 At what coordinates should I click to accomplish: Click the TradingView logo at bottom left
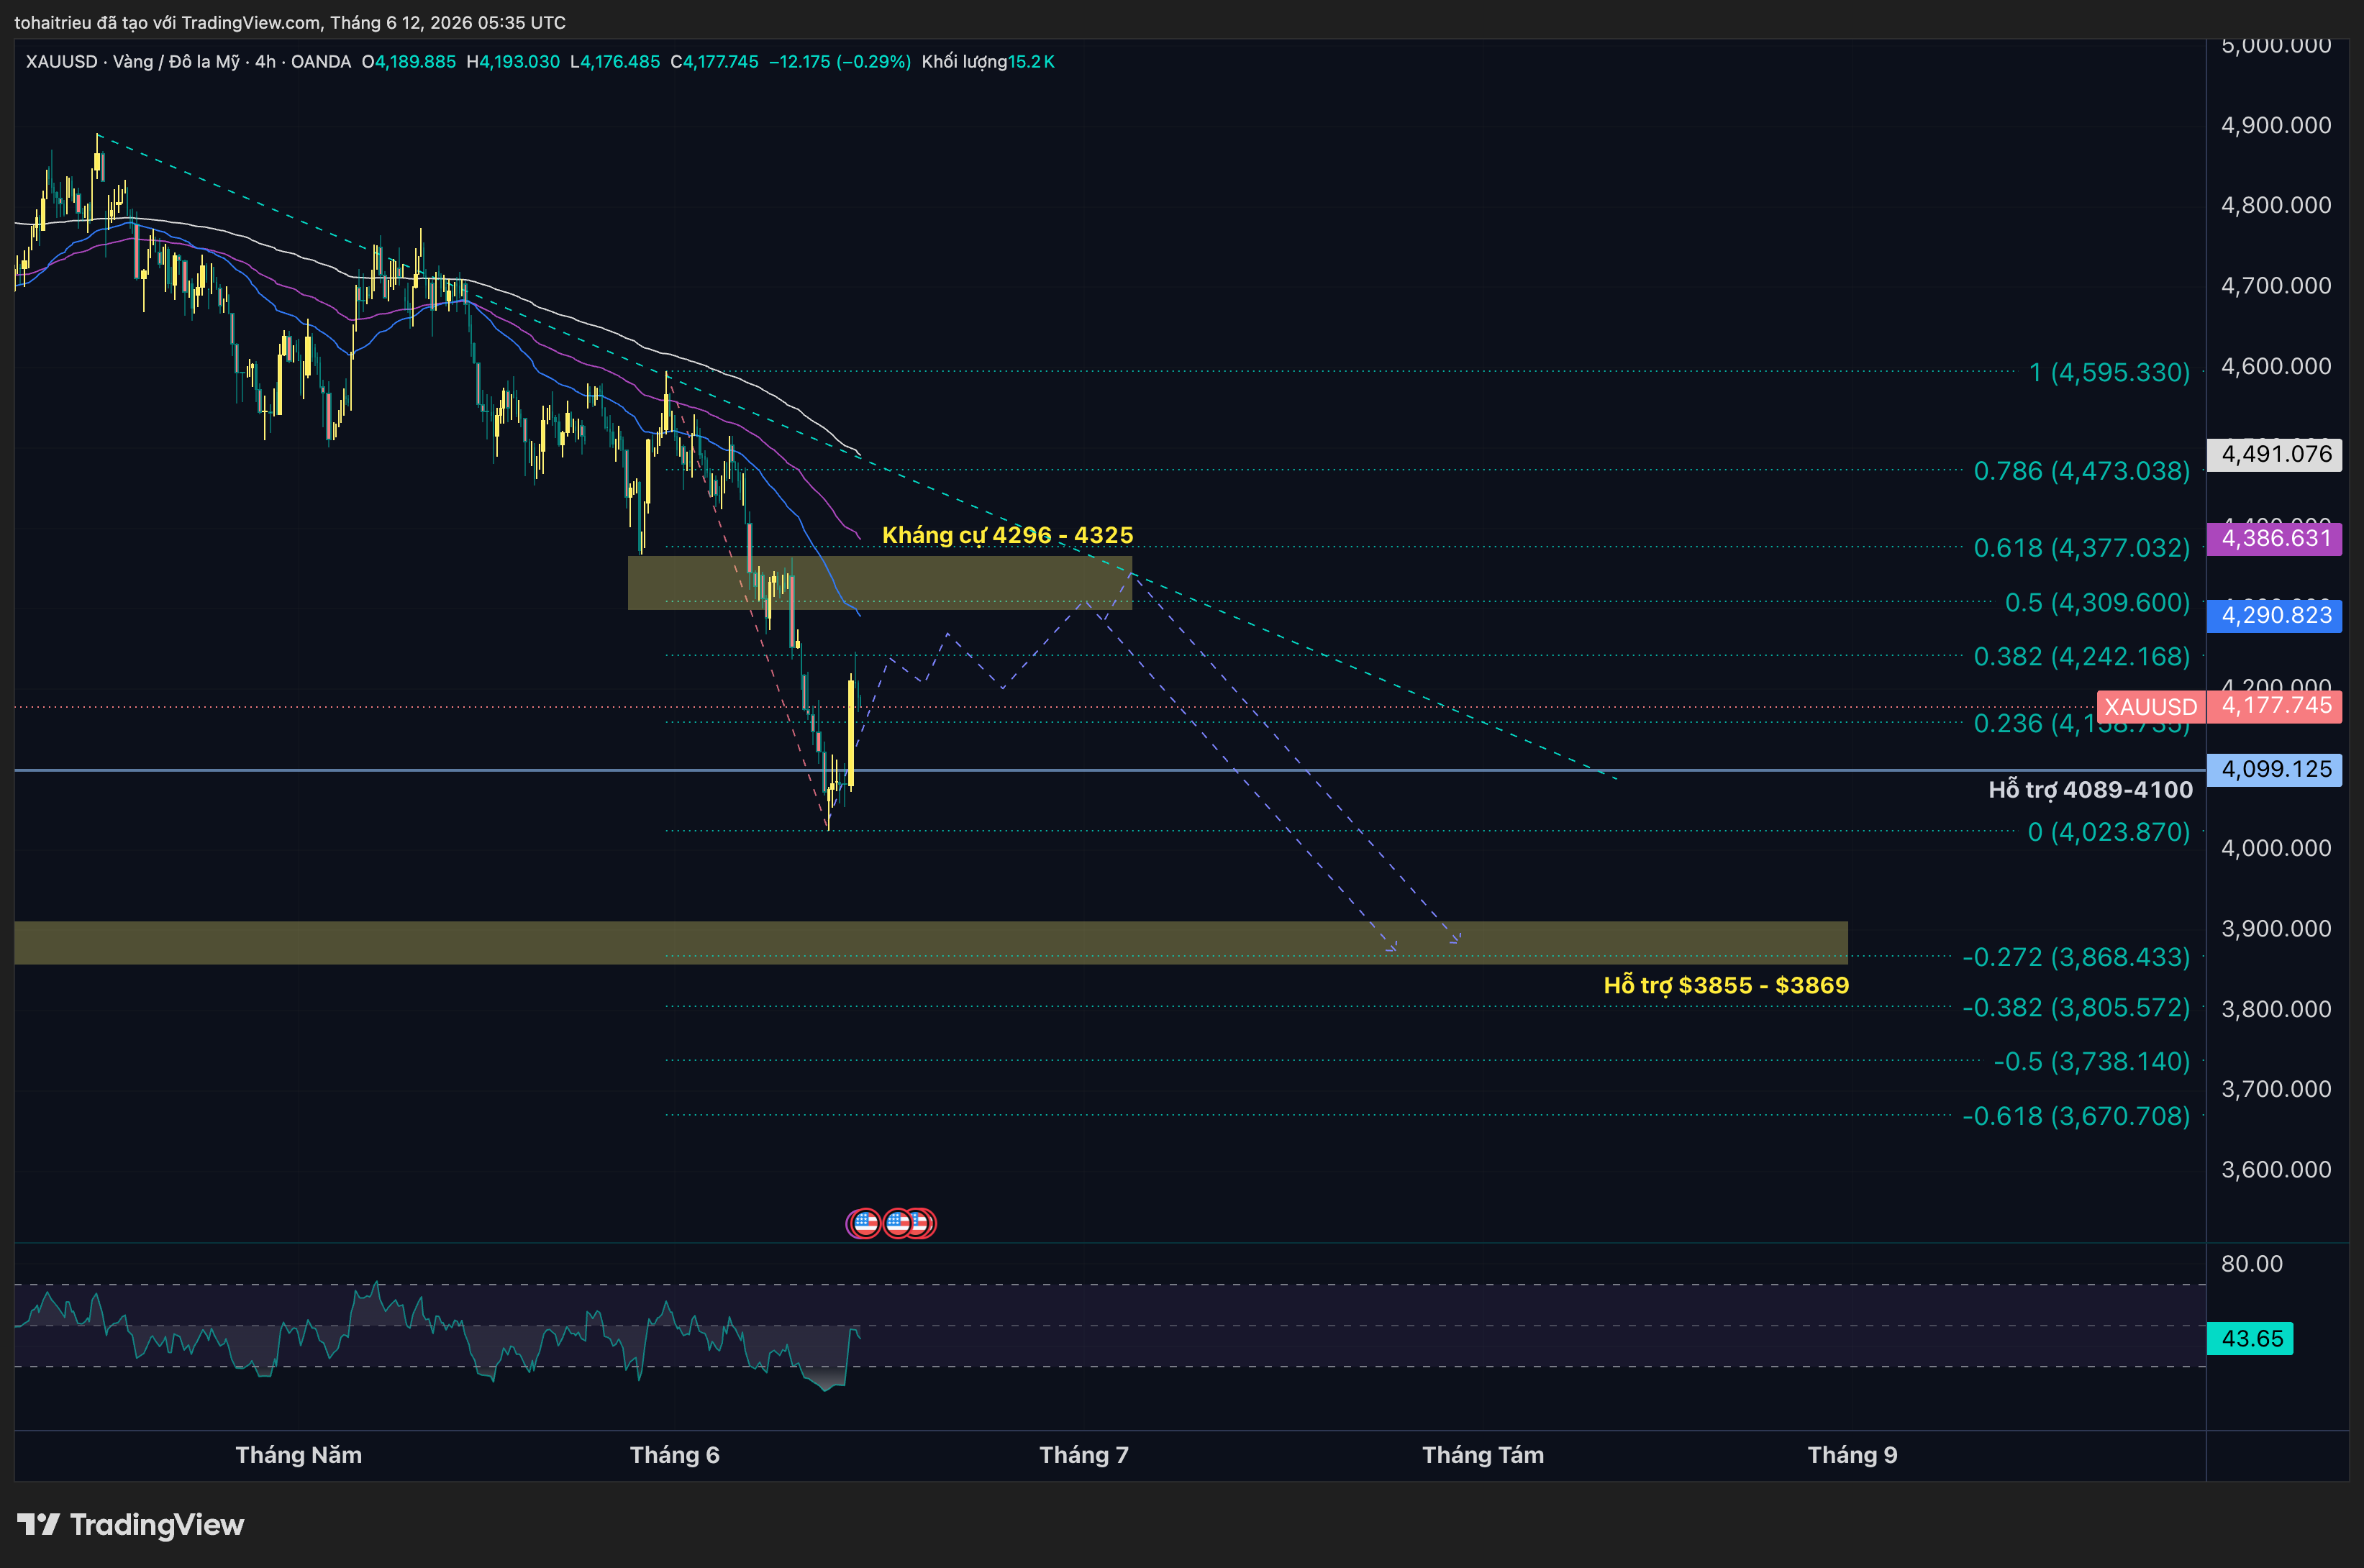[x=130, y=1524]
